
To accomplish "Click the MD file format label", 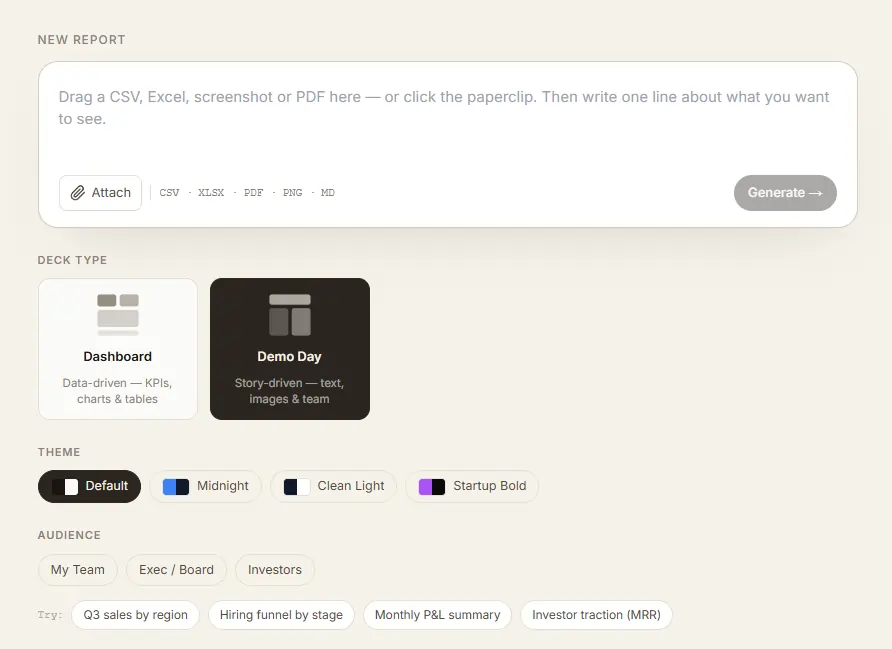I will click(x=328, y=193).
